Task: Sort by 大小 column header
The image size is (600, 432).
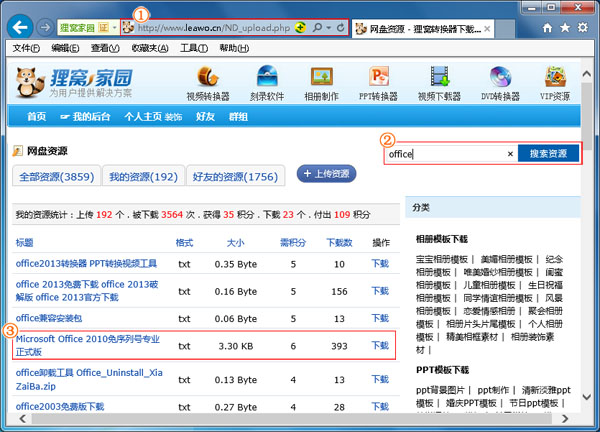Action: [235, 243]
